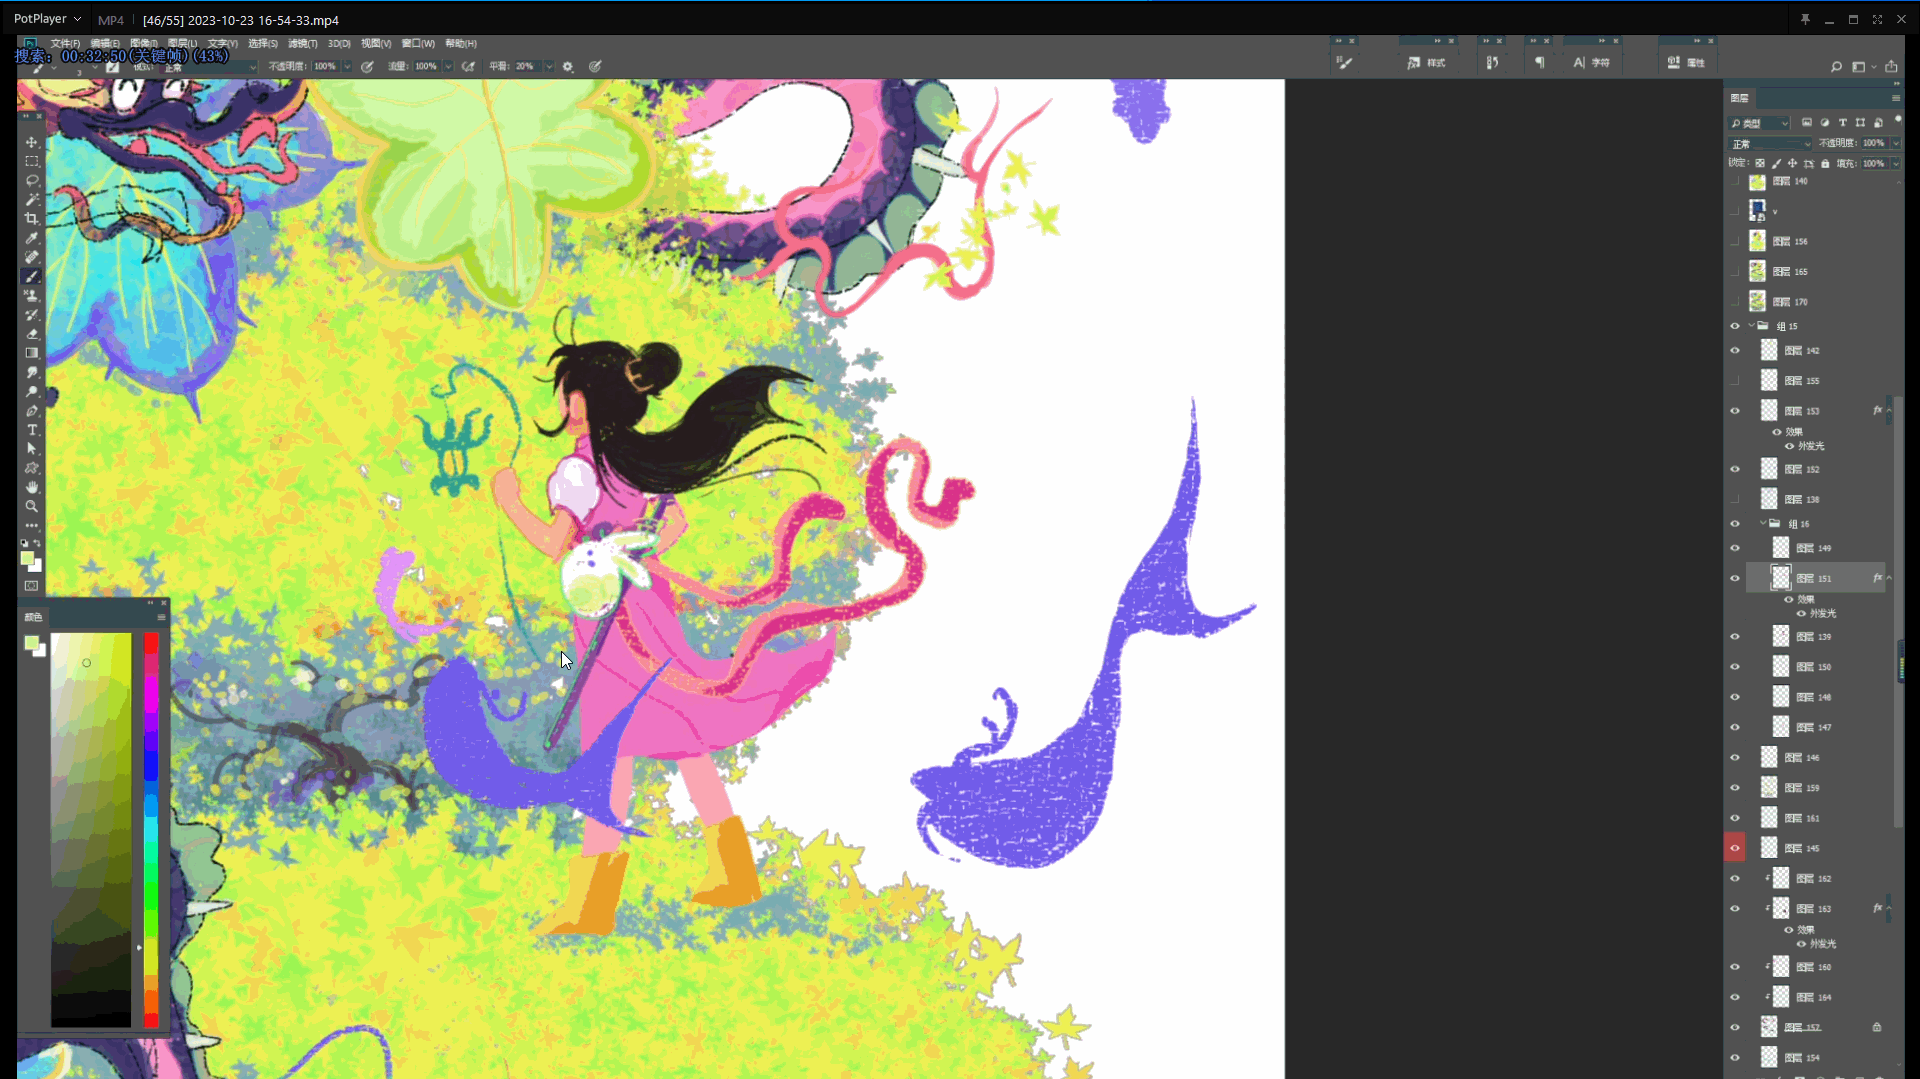
Task: Select layer thumbnail of 图层 156
Action: pyautogui.click(x=1757, y=241)
